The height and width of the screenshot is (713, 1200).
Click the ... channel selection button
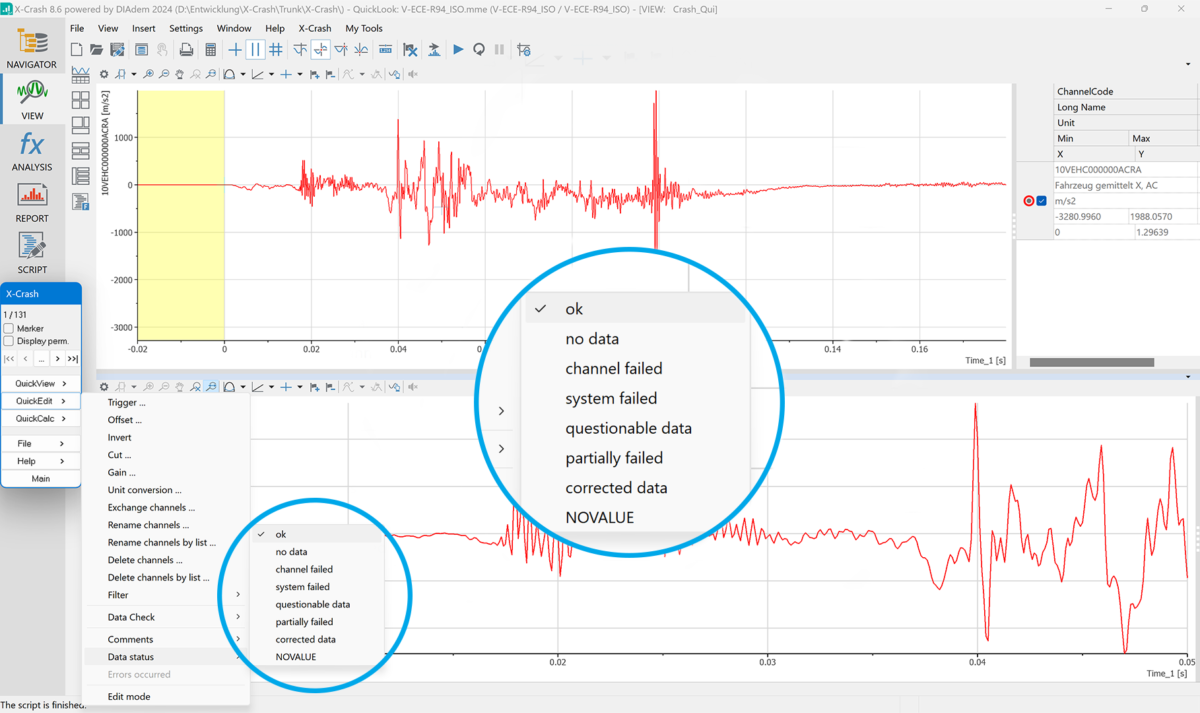coord(41,358)
